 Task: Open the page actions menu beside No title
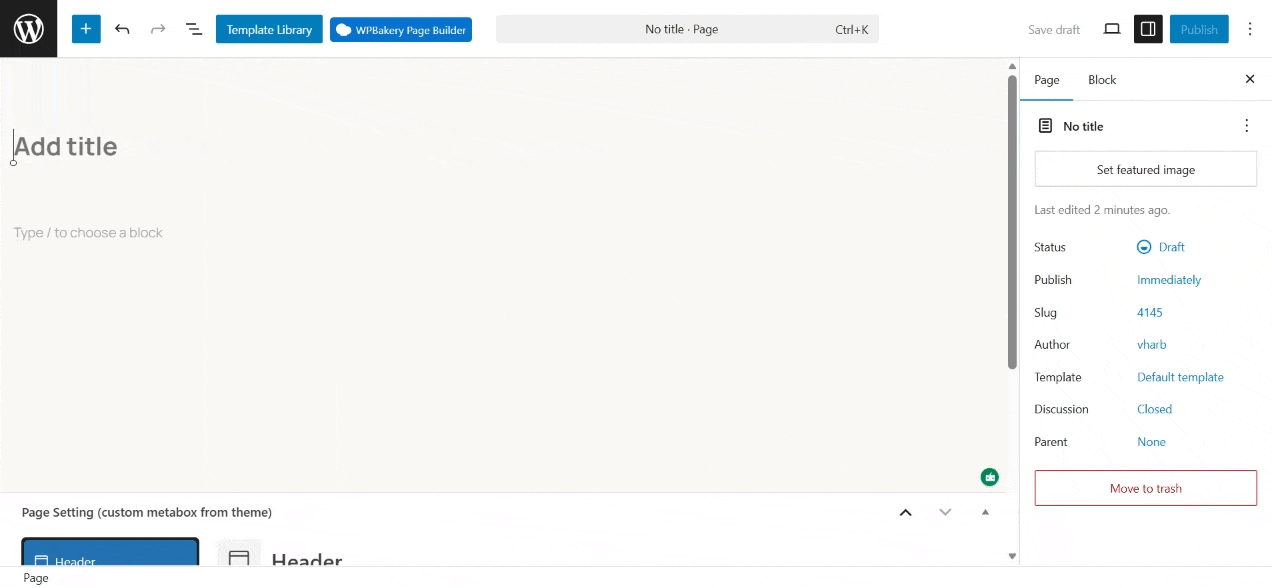coord(1246,125)
